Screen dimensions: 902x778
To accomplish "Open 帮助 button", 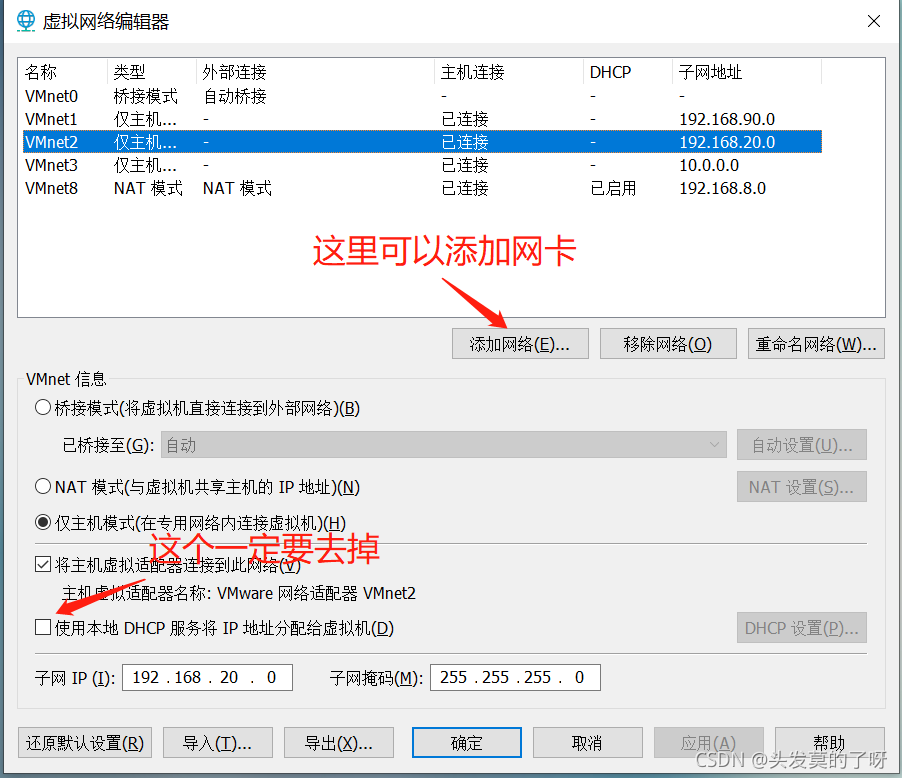I will 830,743.
